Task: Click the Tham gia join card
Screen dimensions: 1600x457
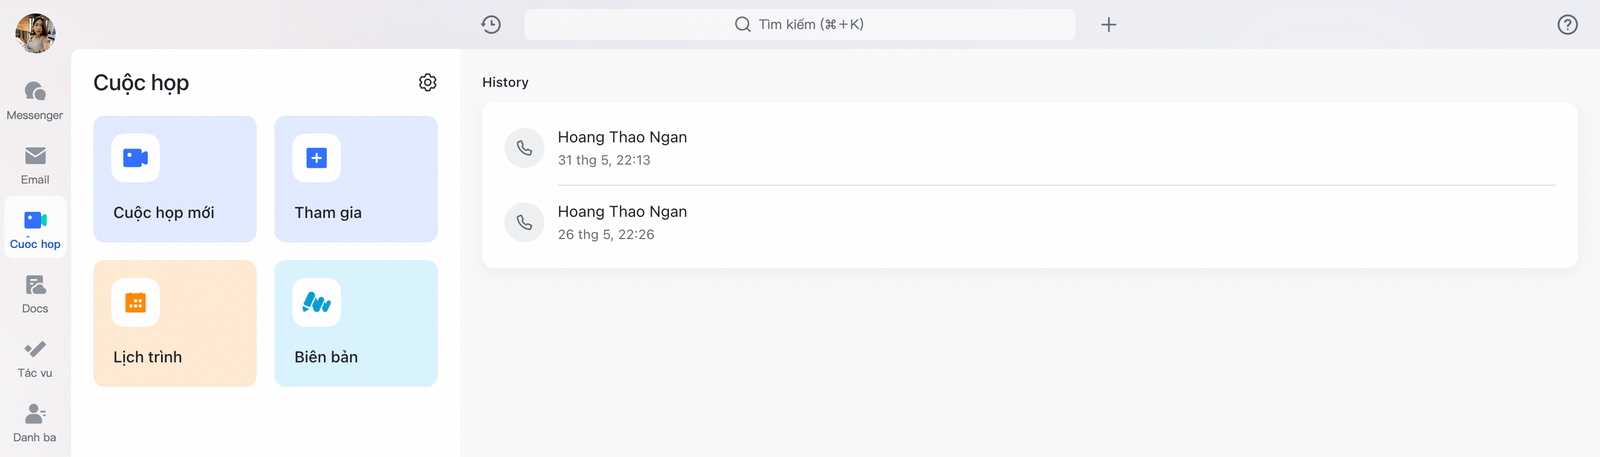Action: 356,179
